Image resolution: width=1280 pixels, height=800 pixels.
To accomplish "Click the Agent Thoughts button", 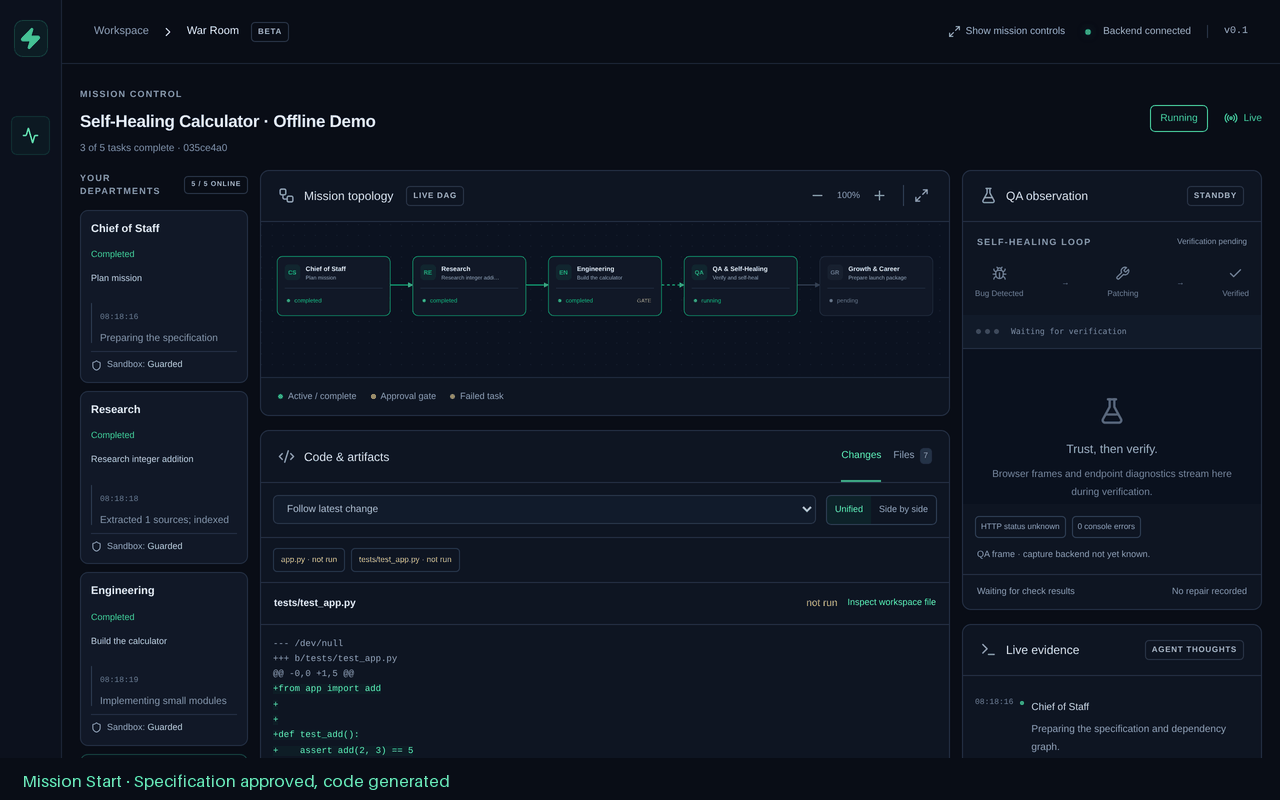I will click(x=1194, y=650).
